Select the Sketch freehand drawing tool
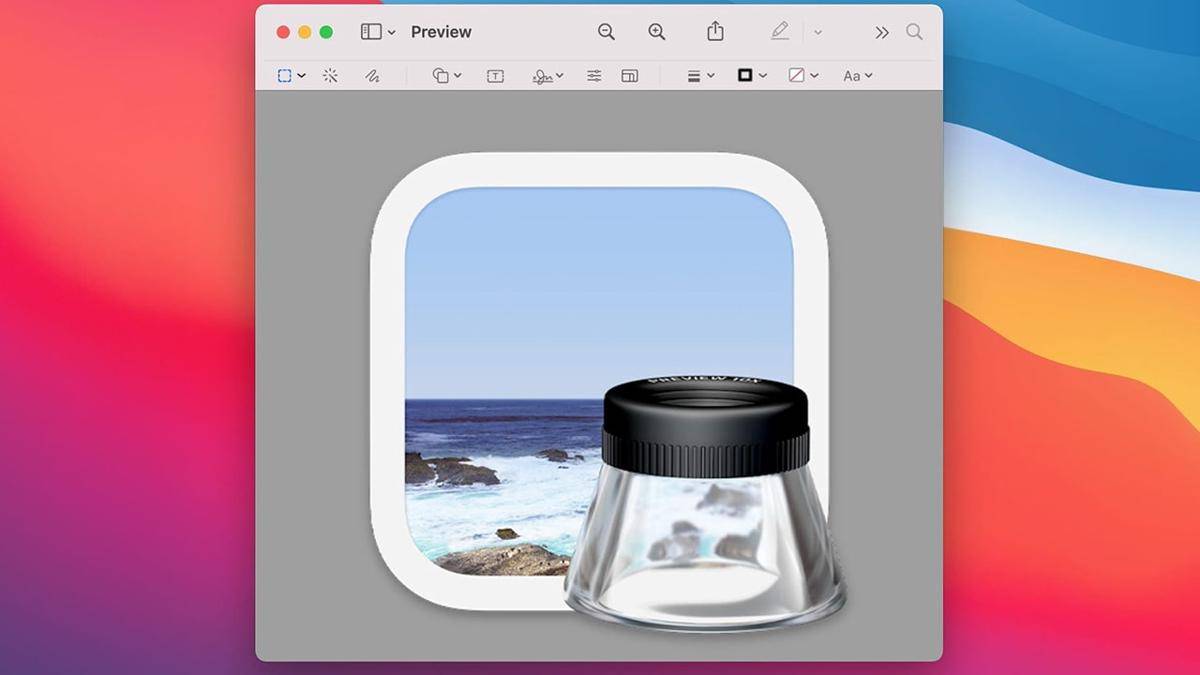 tap(372, 76)
